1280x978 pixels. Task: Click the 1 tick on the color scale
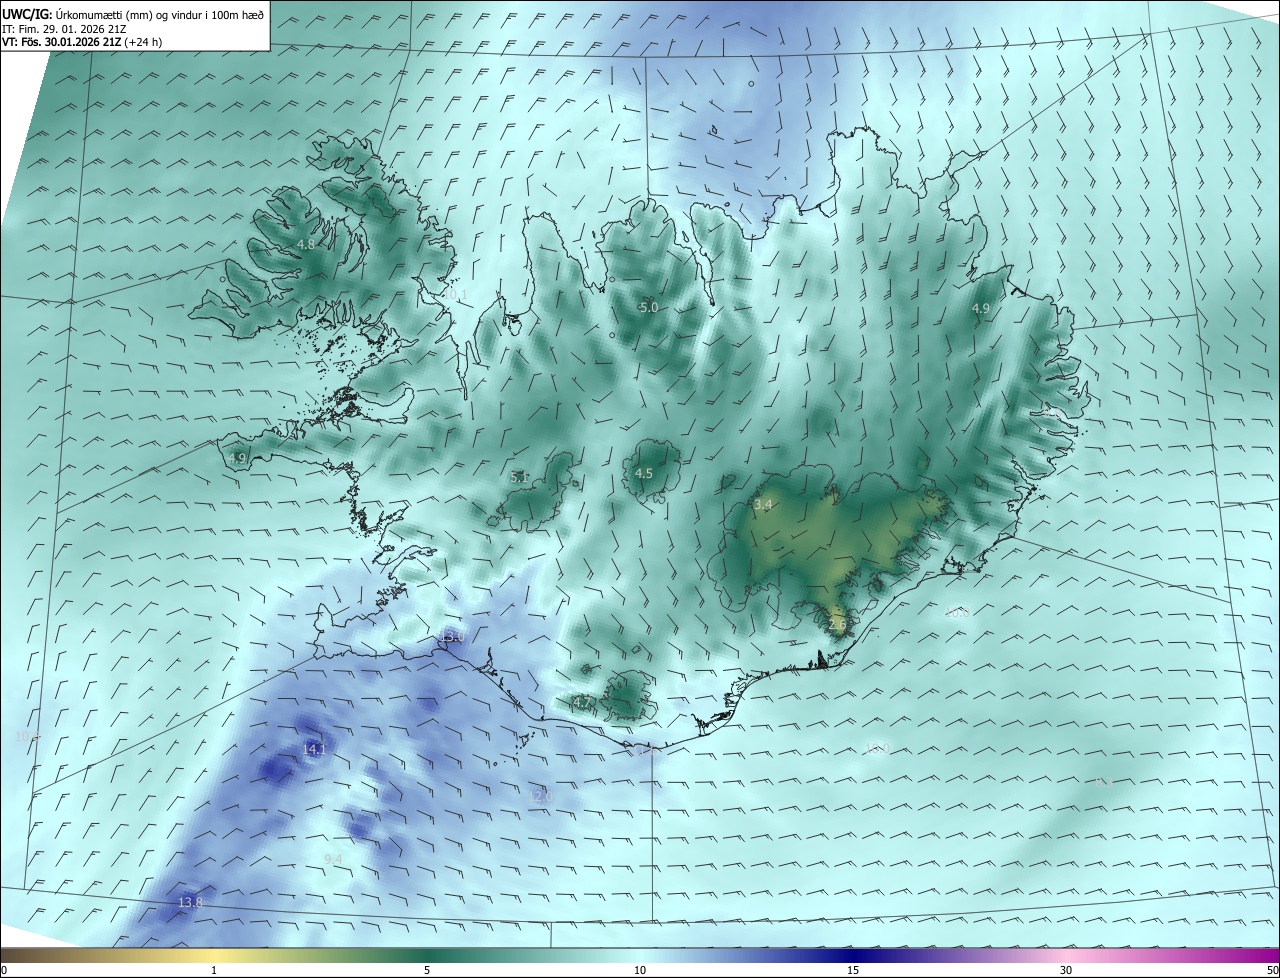[214, 970]
